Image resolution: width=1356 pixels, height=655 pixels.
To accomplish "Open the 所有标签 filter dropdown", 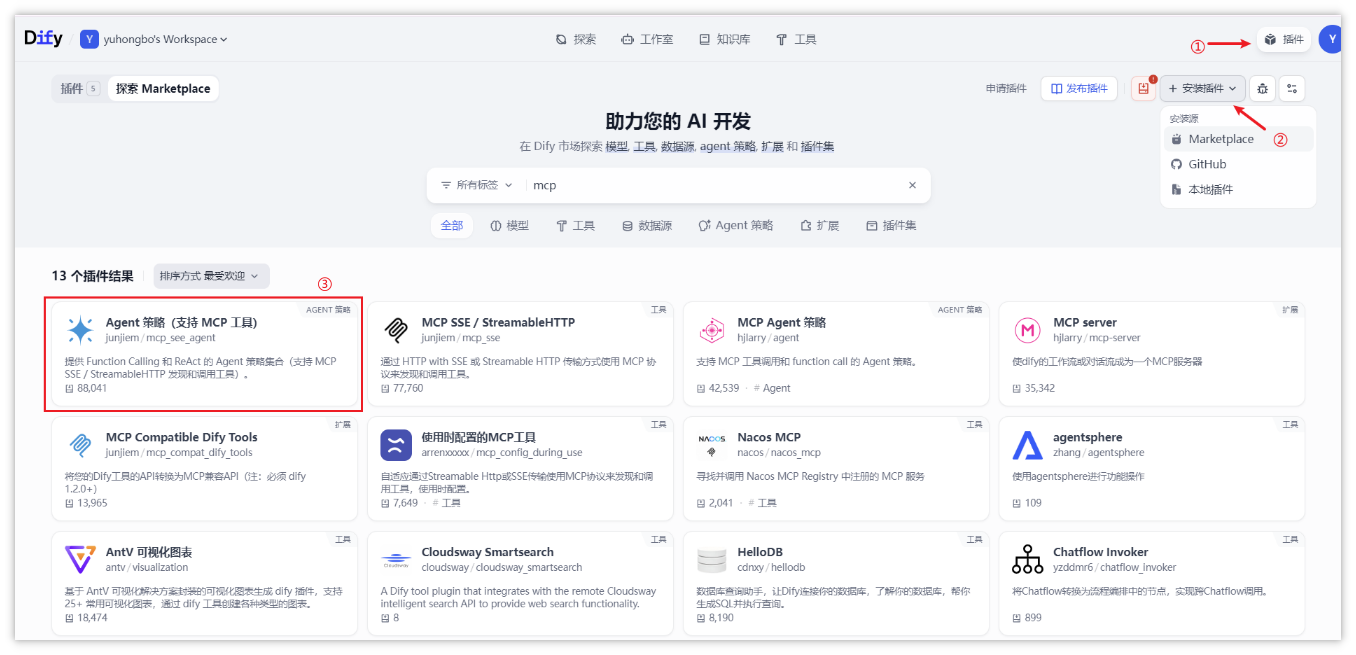I will coord(477,185).
